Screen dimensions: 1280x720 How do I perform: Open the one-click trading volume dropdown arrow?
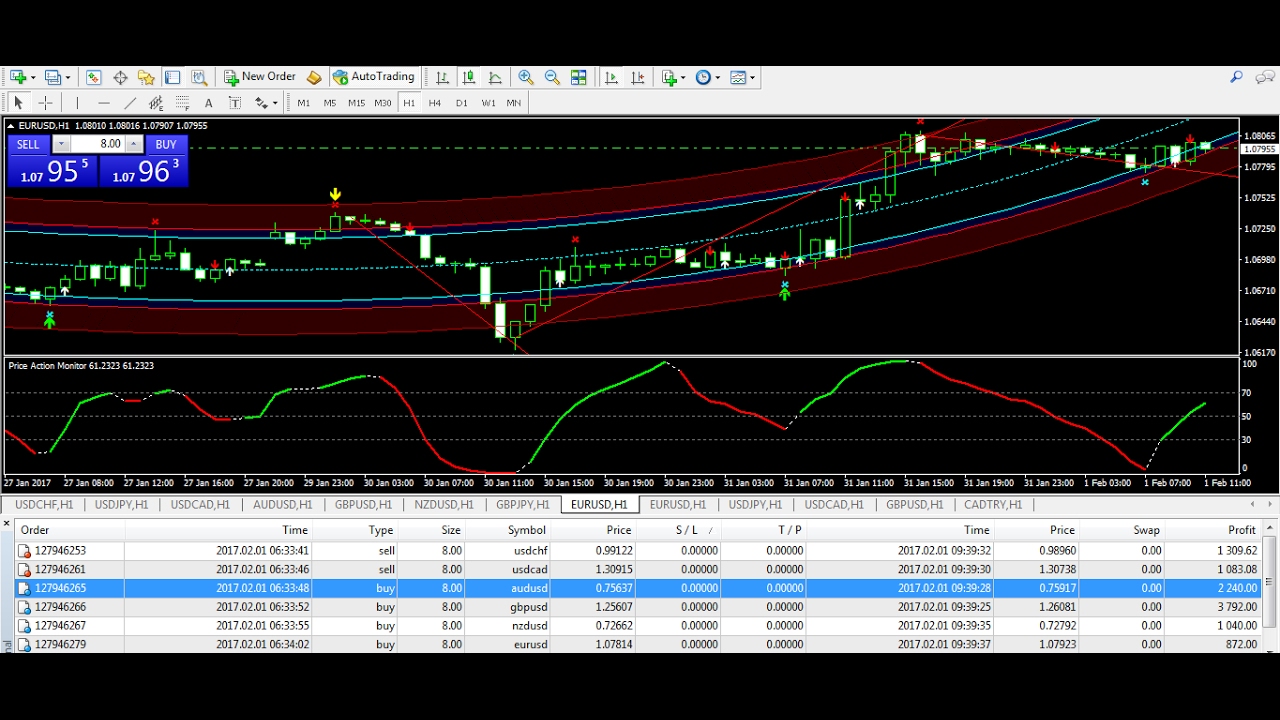pyautogui.click(x=60, y=145)
